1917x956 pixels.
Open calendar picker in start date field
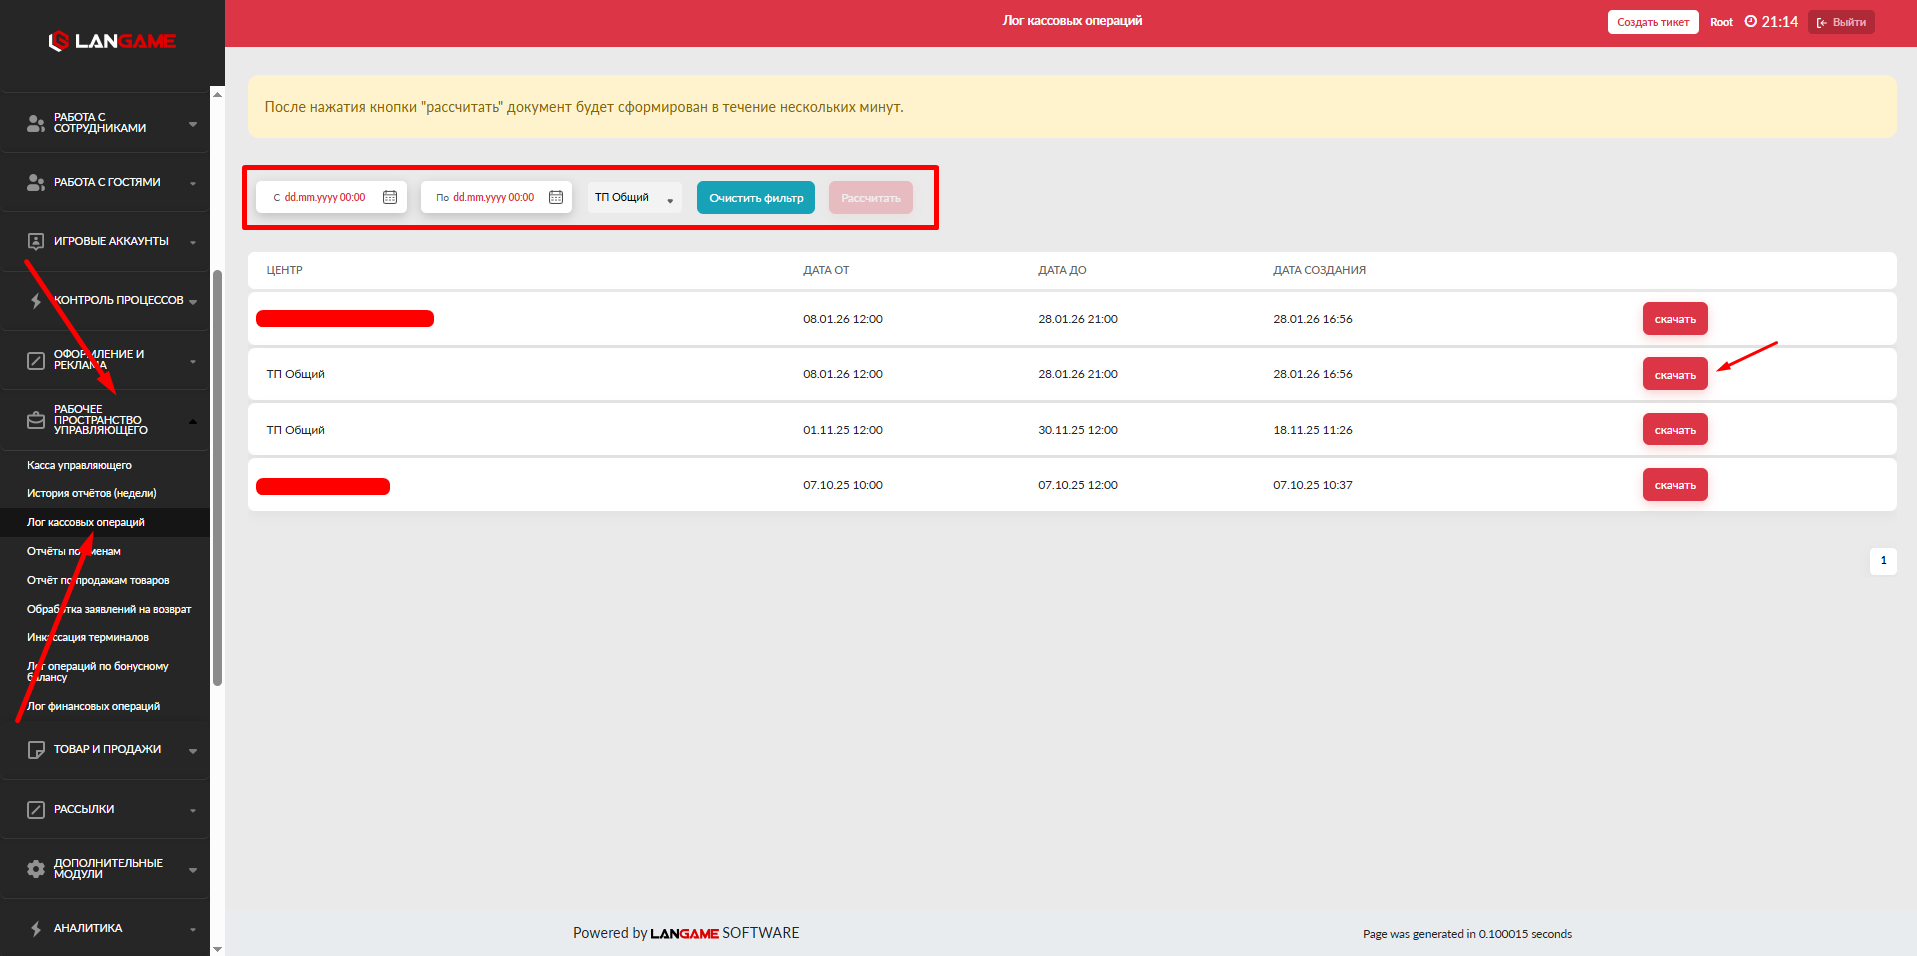coord(390,197)
